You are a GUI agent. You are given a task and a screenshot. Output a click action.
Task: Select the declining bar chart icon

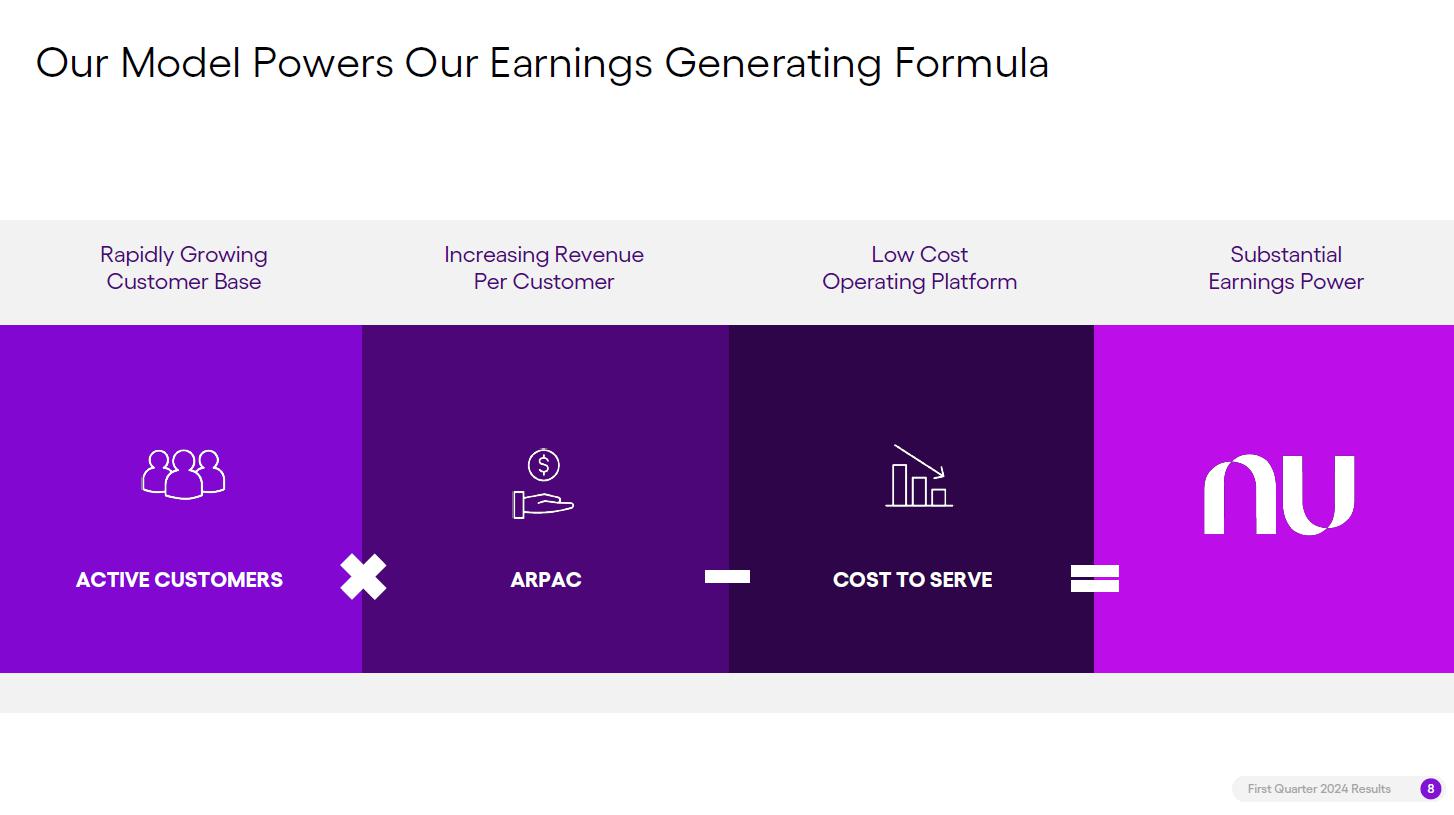919,477
